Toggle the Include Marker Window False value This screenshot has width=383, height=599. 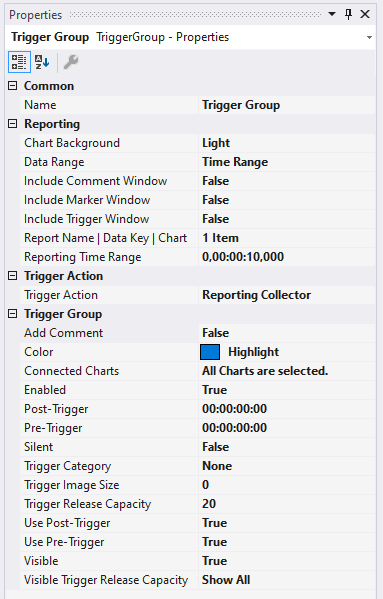point(215,200)
